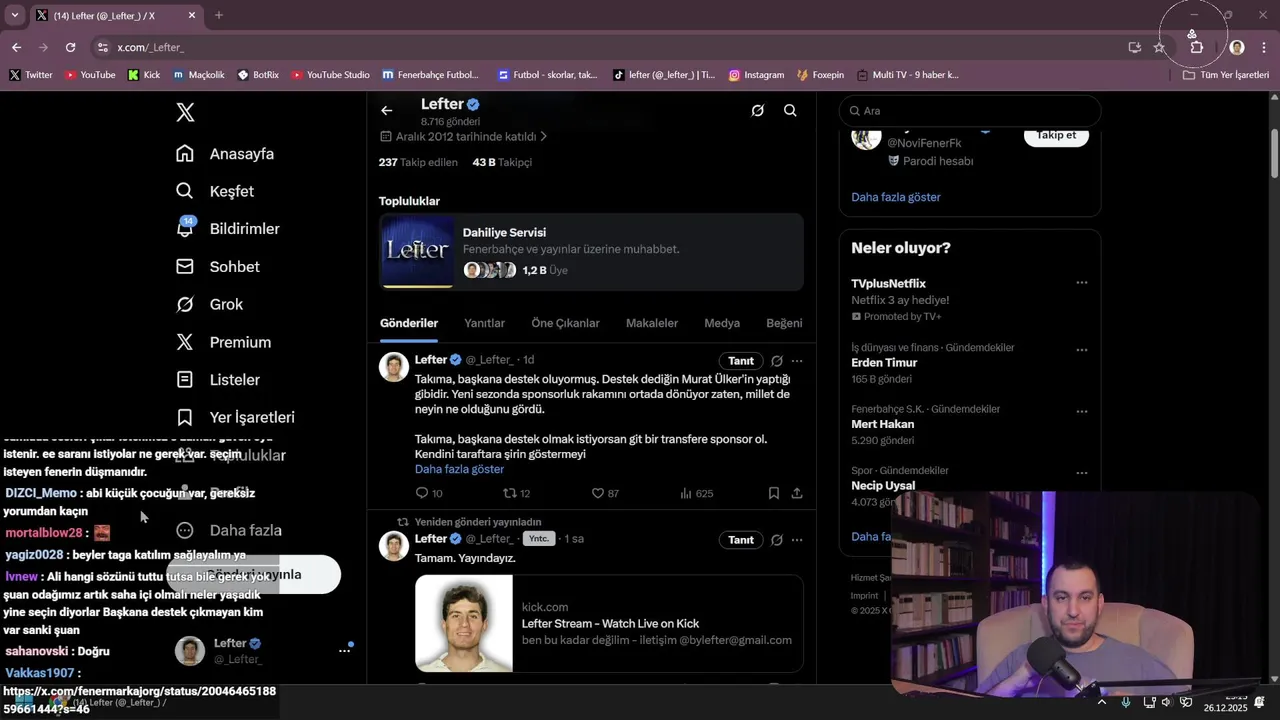The image size is (1280, 720).
Task: Open Tüm Yer İşaretleri folder
Action: pyautogui.click(x=1226, y=75)
